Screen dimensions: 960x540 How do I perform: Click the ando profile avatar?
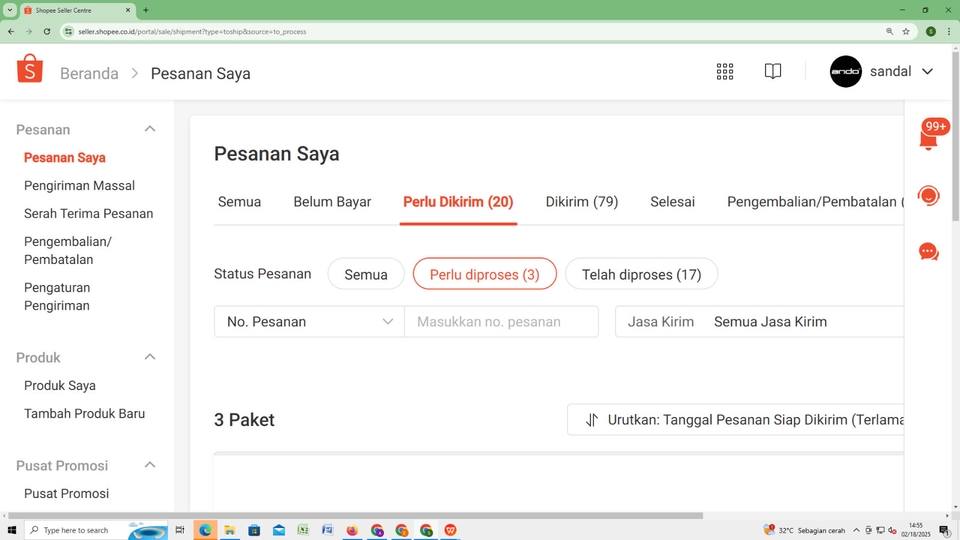(846, 72)
